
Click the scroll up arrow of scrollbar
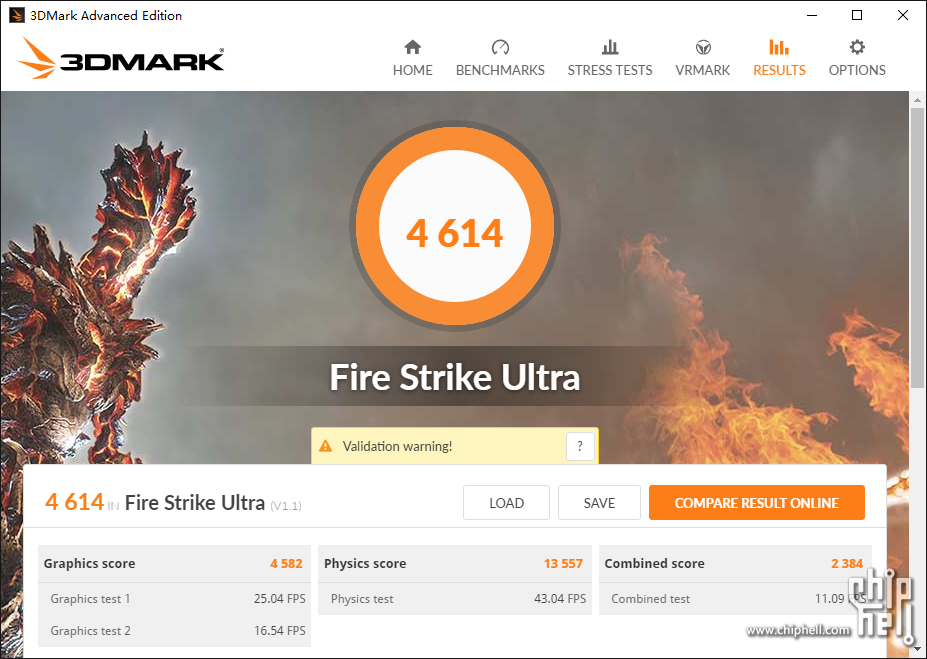tap(917, 99)
